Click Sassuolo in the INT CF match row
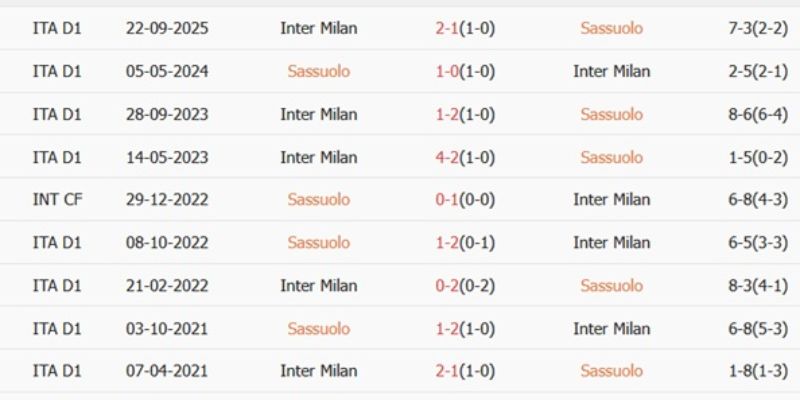Screen dimensions: 800x400 [x=318, y=200]
